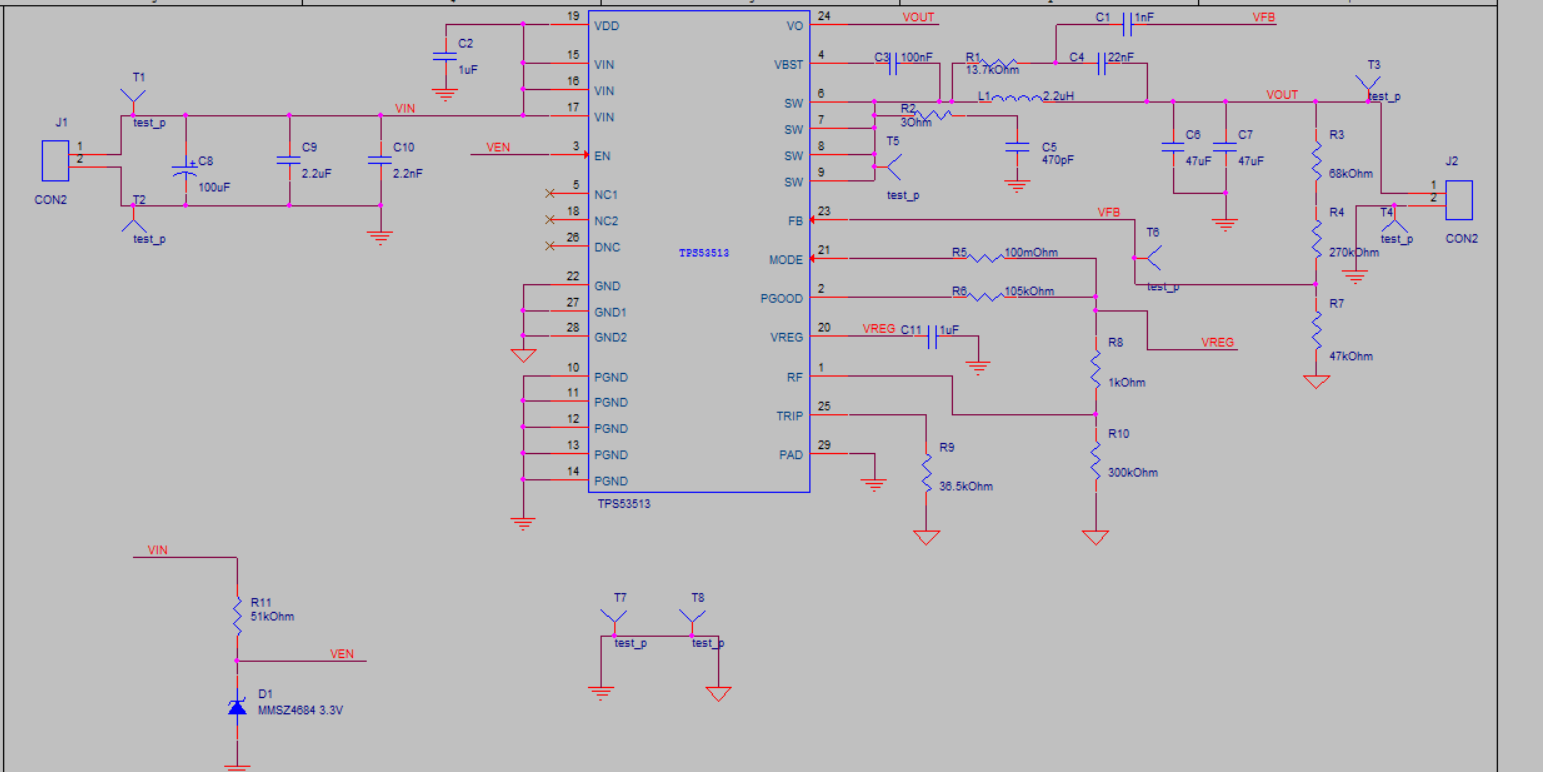Pick the C8 polarized capacitor symbol
Image resolution: width=1543 pixels, height=772 pixels.
coord(185,168)
